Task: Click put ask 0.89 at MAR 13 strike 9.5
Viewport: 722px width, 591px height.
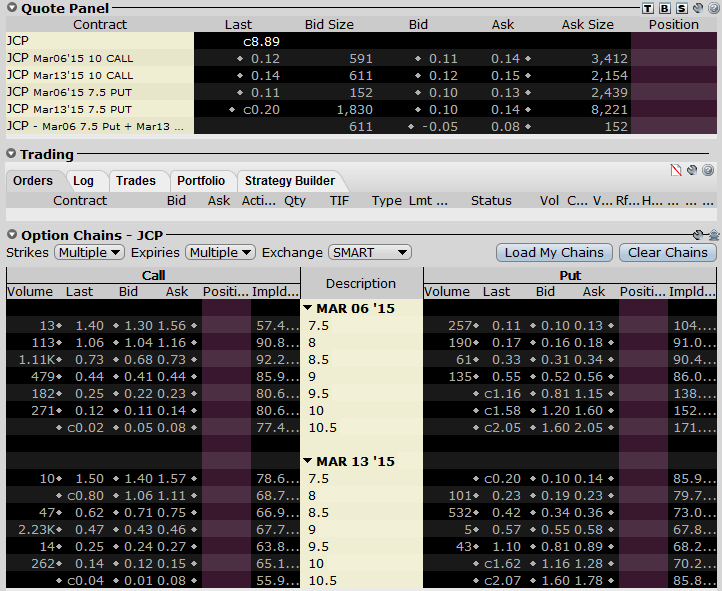Action: (x=588, y=546)
